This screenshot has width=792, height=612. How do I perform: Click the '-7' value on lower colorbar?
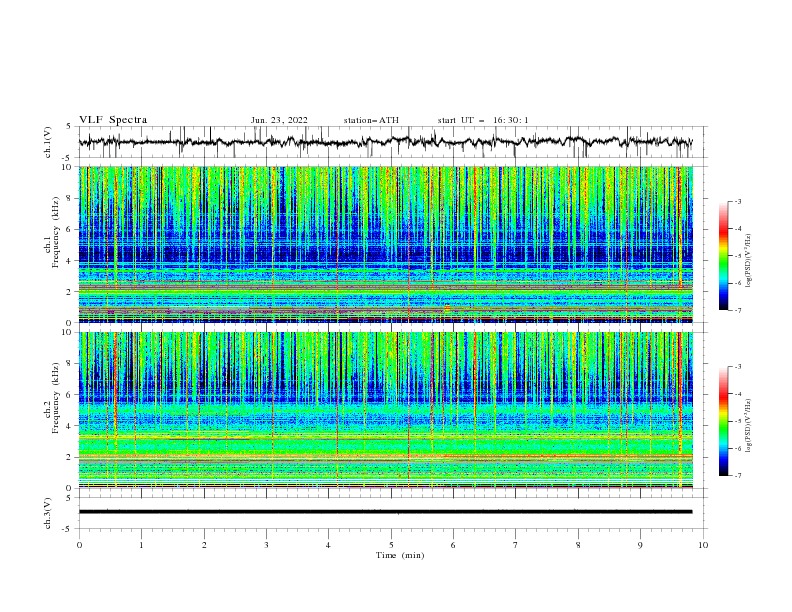tap(737, 475)
